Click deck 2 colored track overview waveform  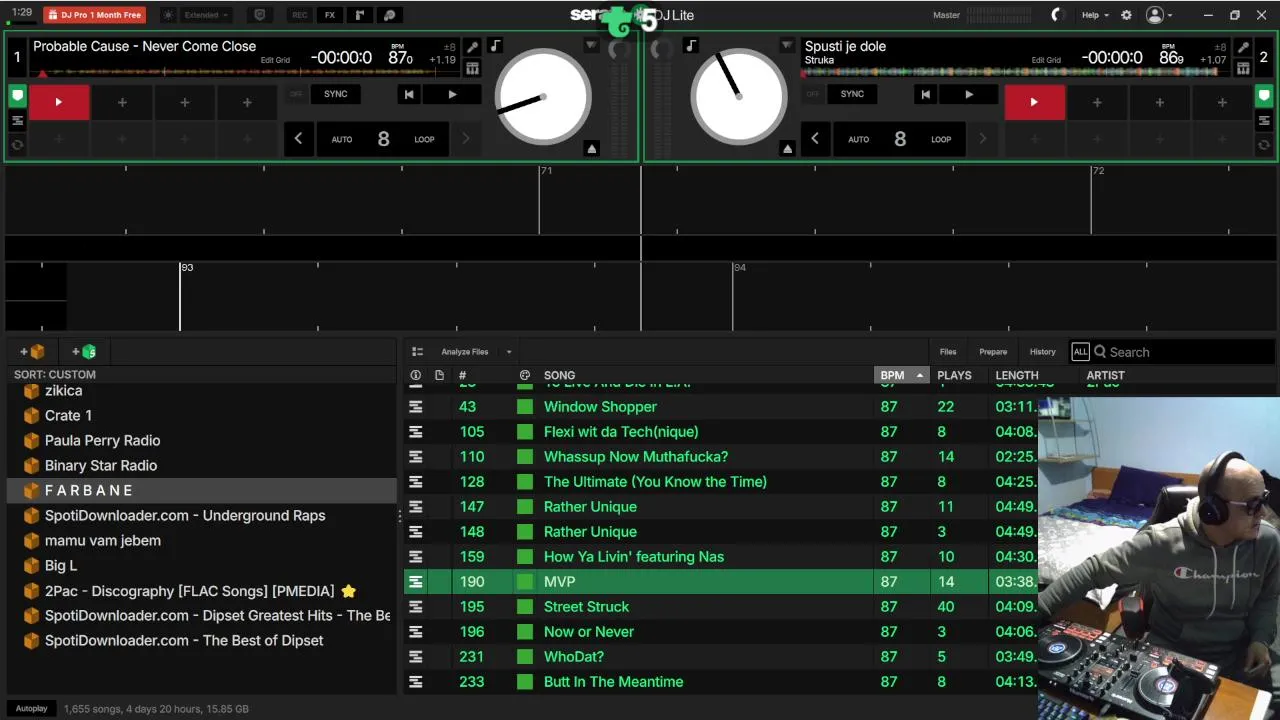1016,72
